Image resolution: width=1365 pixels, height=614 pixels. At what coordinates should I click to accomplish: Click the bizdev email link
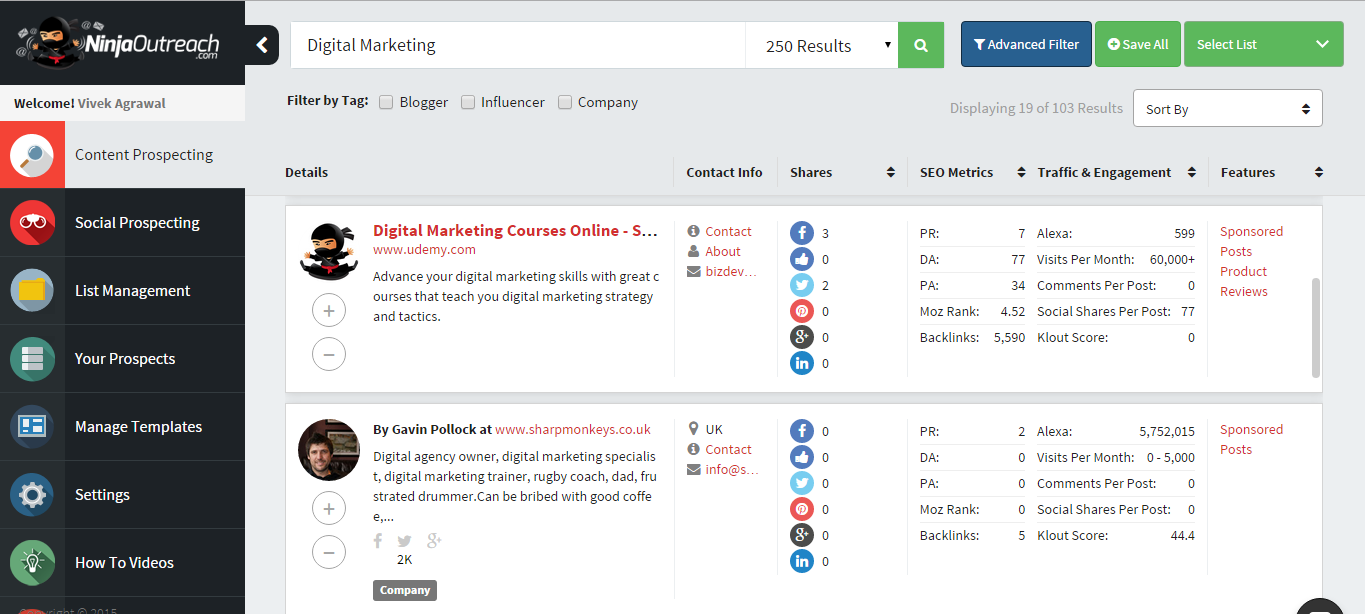[731, 271]
